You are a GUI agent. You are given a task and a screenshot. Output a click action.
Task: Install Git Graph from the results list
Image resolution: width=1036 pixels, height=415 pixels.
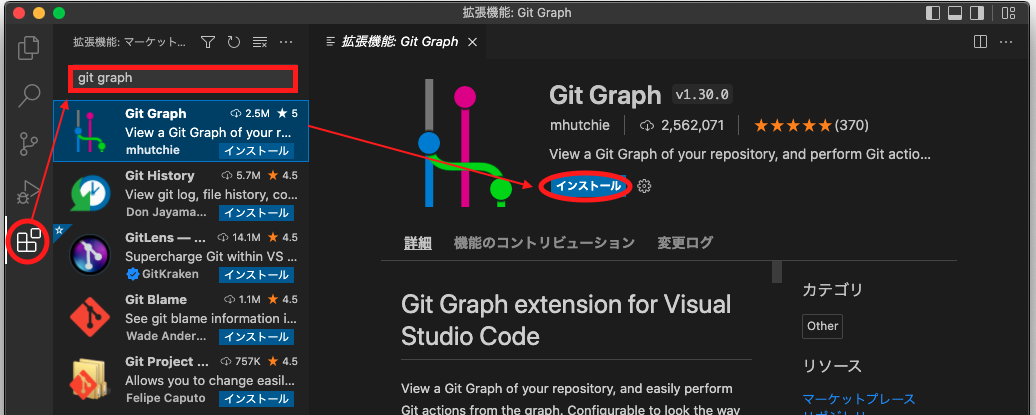pos(256,151)
